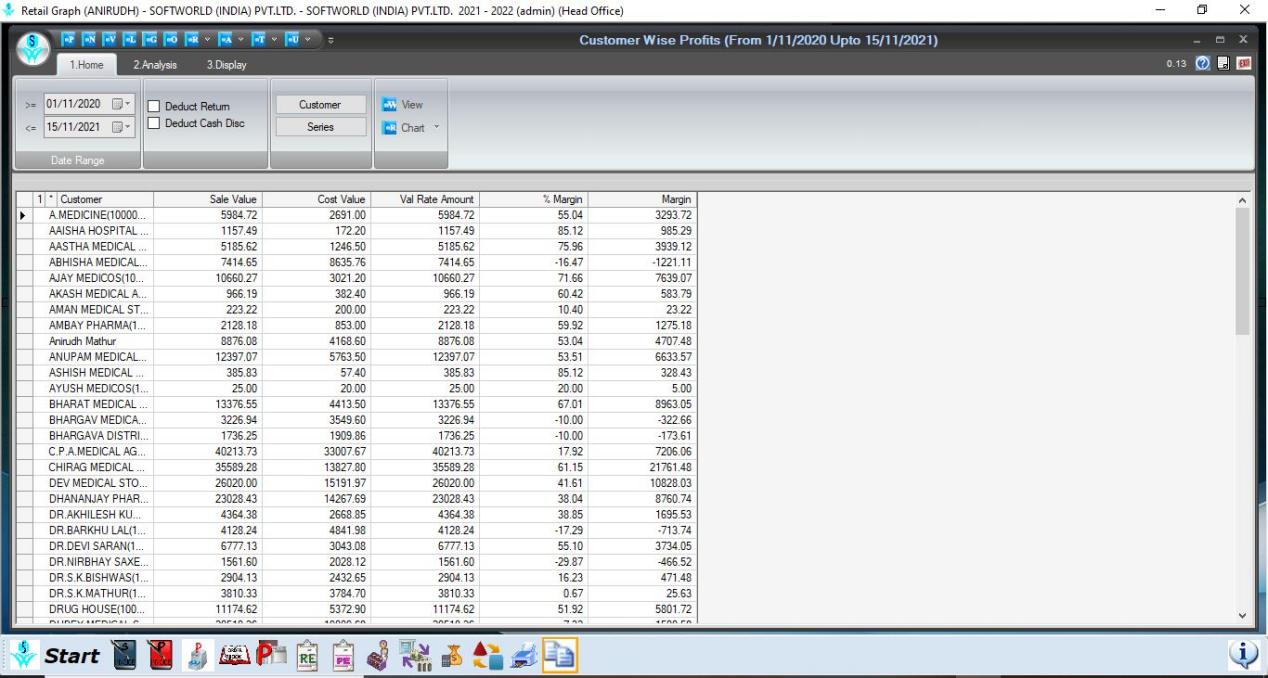Open the RE clipboard icon
The height and width of the screenshot is (678, 1268).
click(x=307, y=656)
